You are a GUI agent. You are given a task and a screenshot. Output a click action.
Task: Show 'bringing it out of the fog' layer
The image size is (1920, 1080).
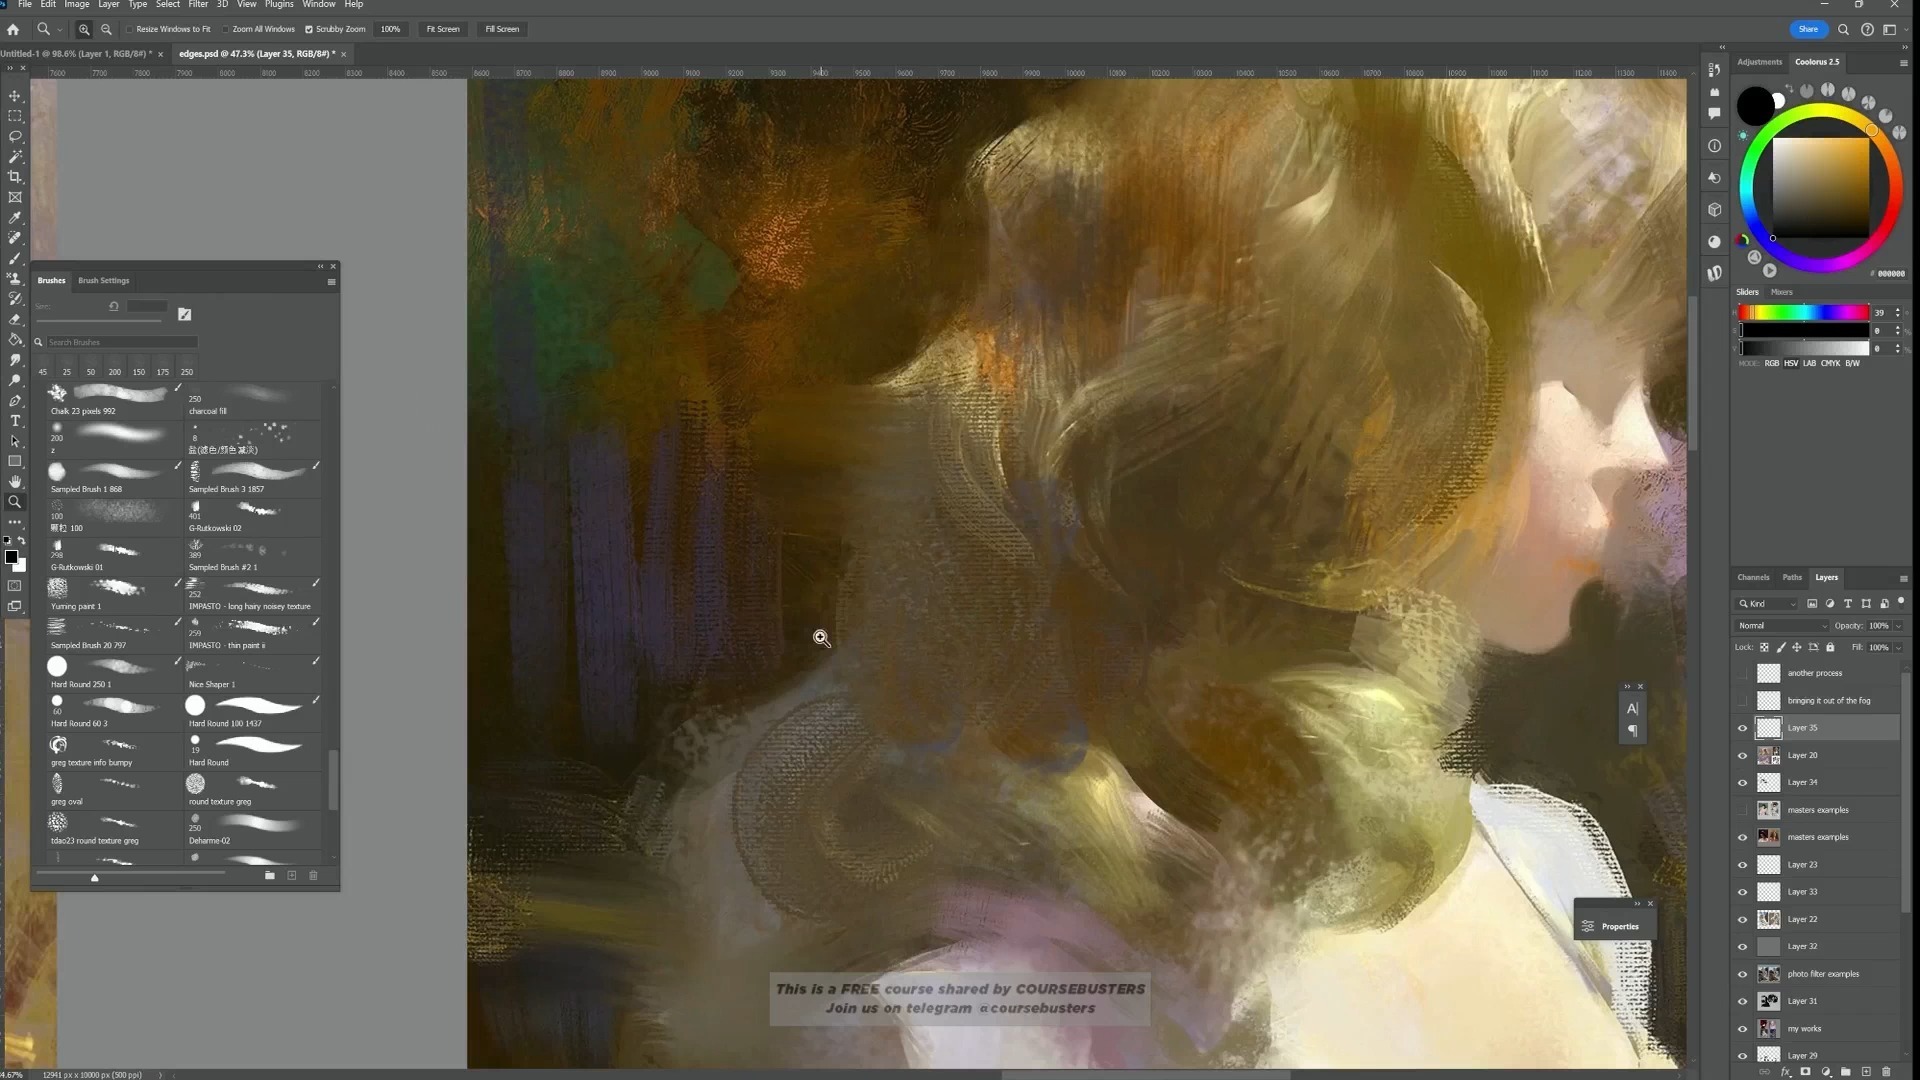pos(1743,700)
